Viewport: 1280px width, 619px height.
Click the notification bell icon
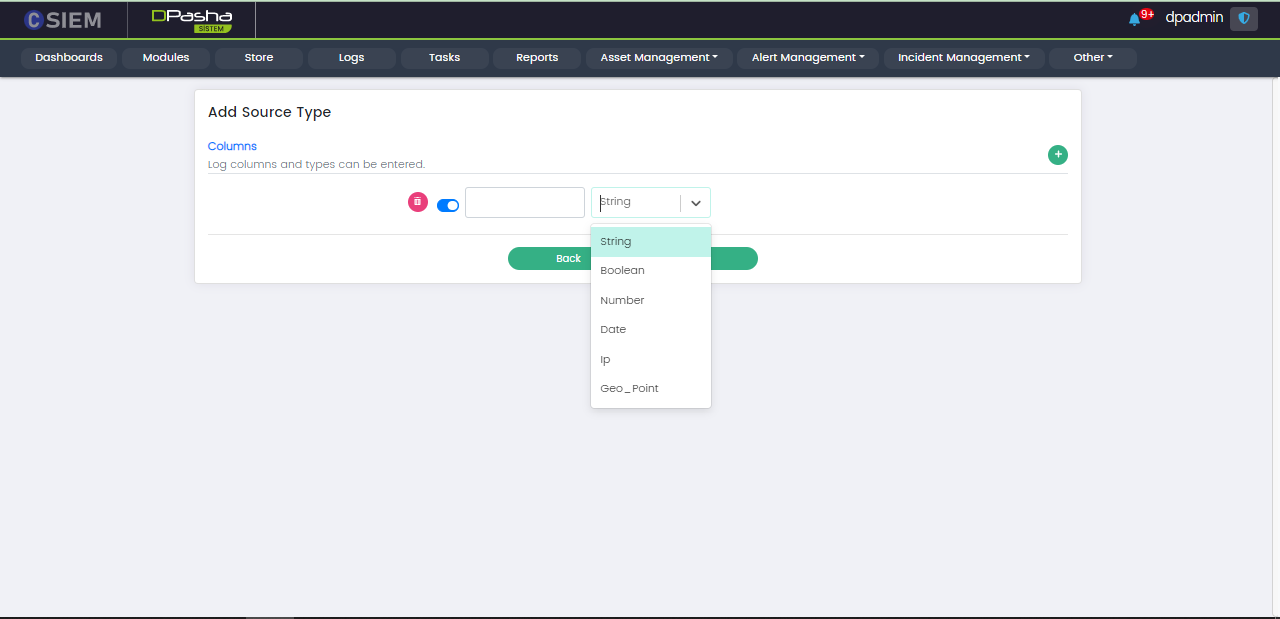pyautogui.click(x=1134, y=19)
